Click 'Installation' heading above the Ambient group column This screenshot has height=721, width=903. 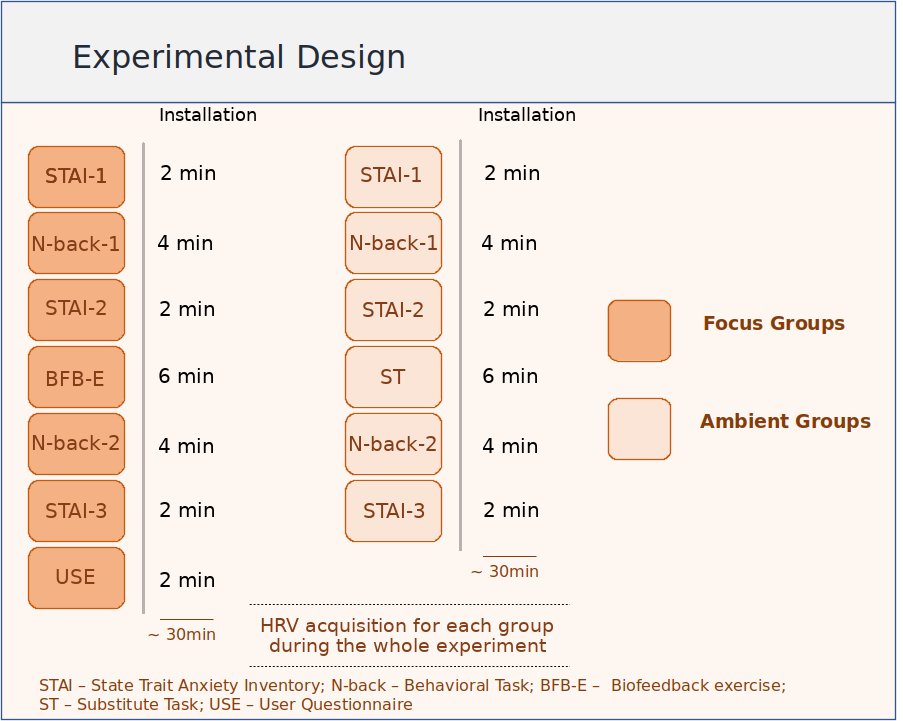[527, 115]
